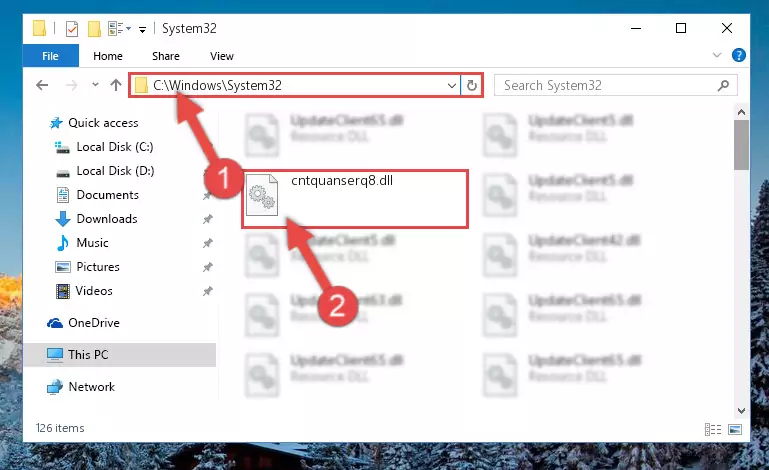Switch to the Share ribbon tab

click(166, 56)
